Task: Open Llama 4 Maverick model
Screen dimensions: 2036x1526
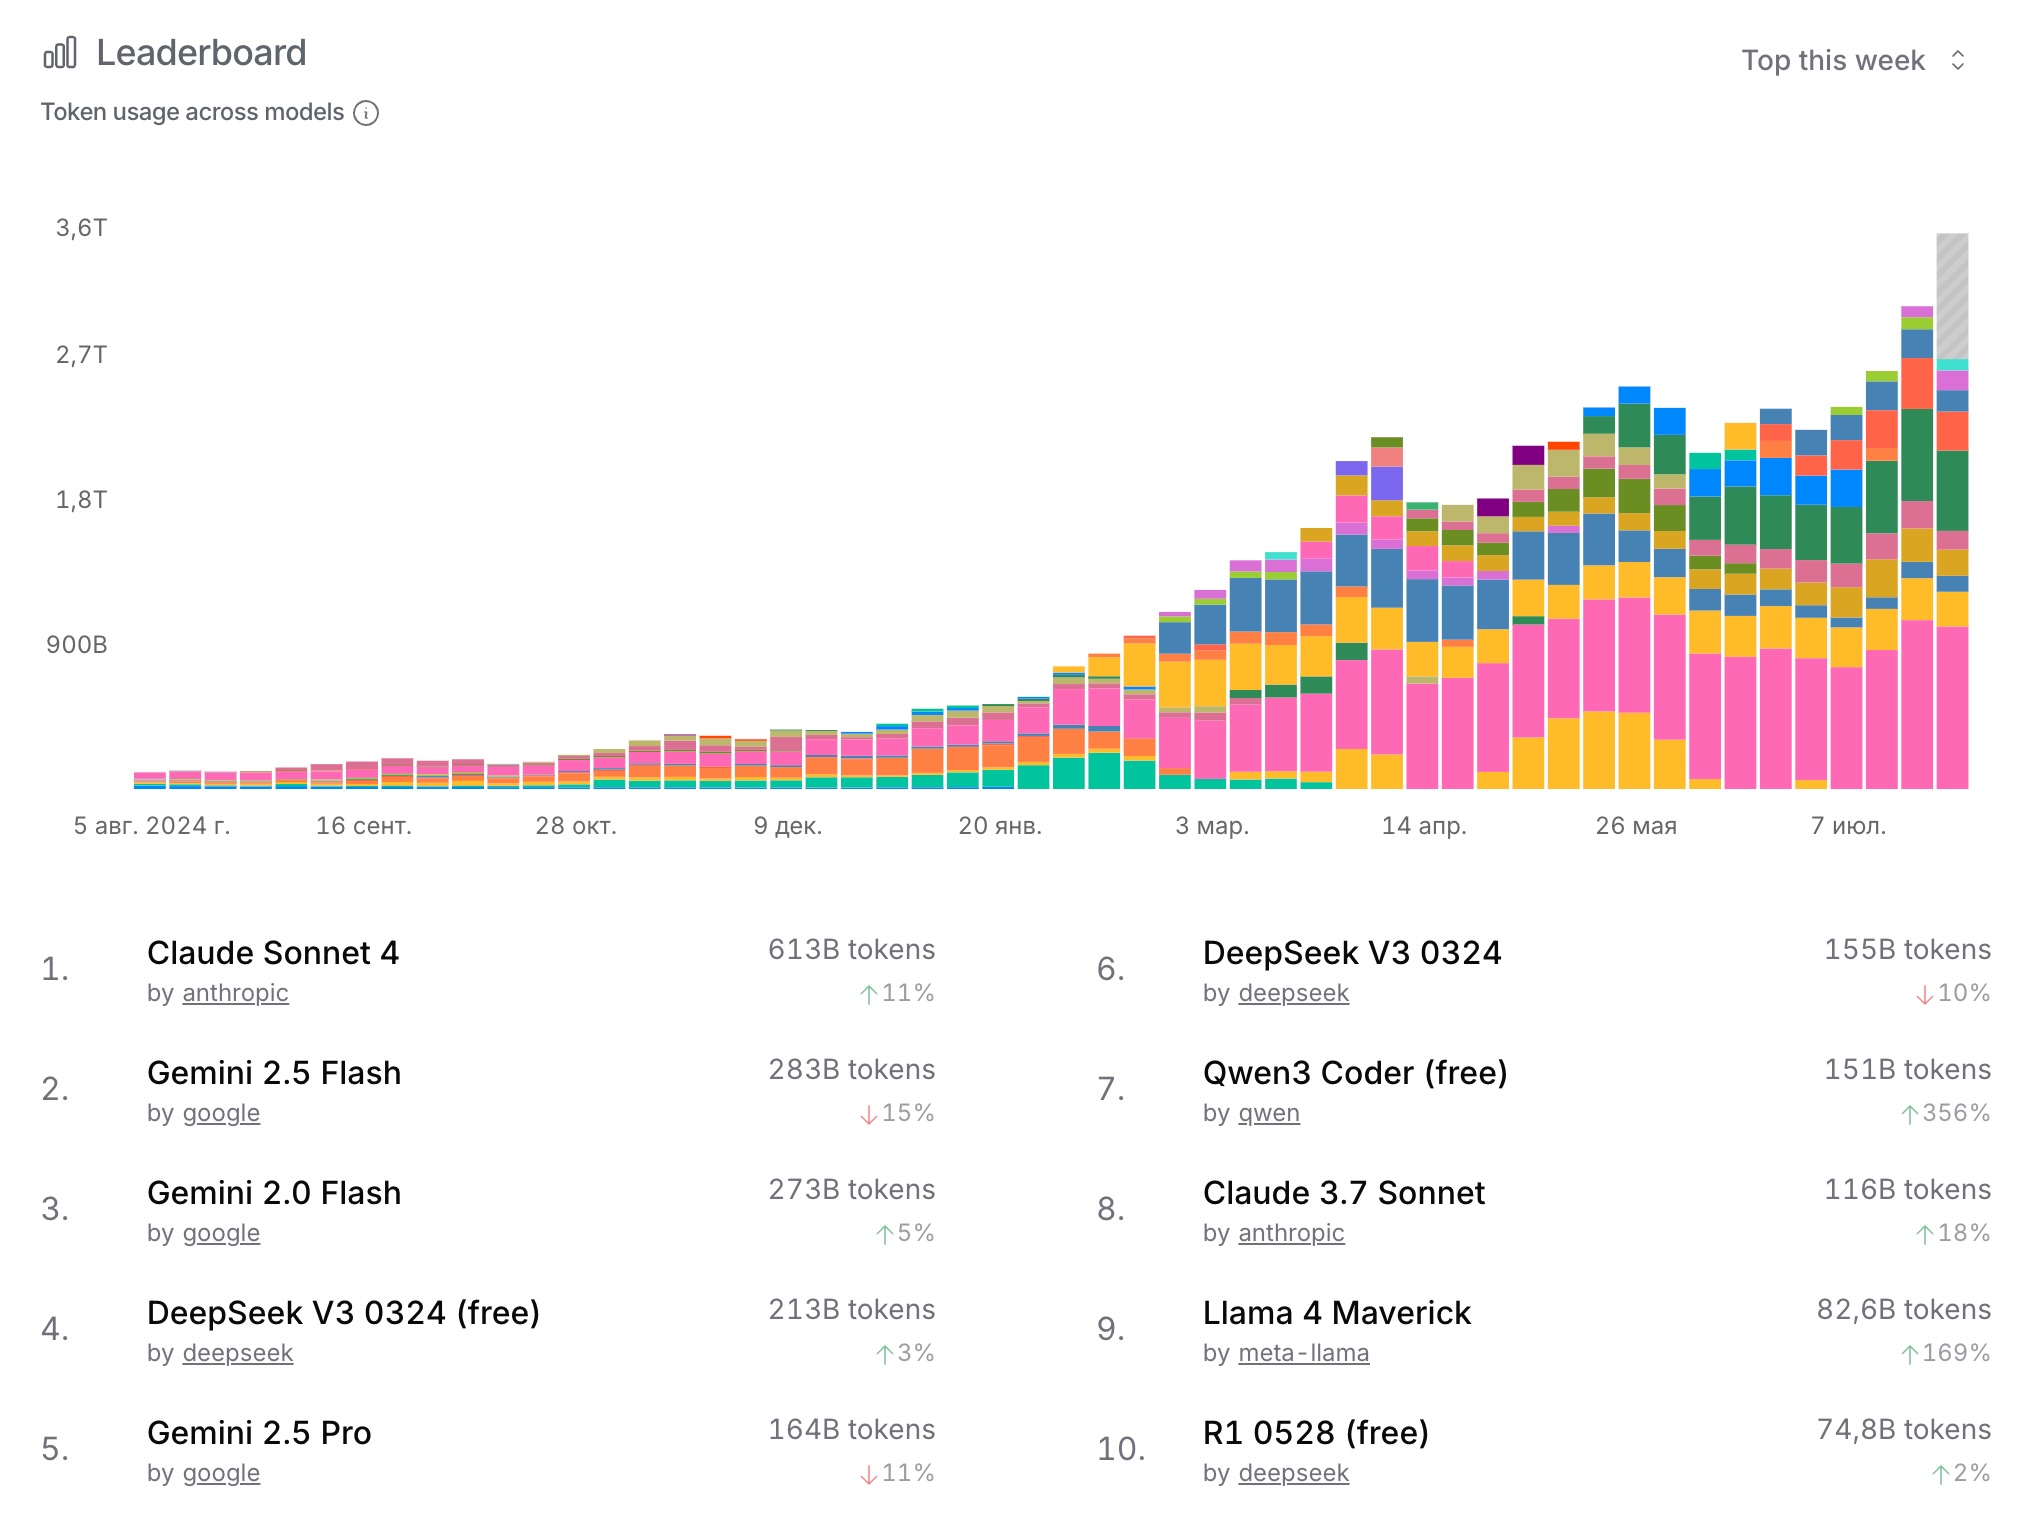Action: [x=1337, y=1313]
